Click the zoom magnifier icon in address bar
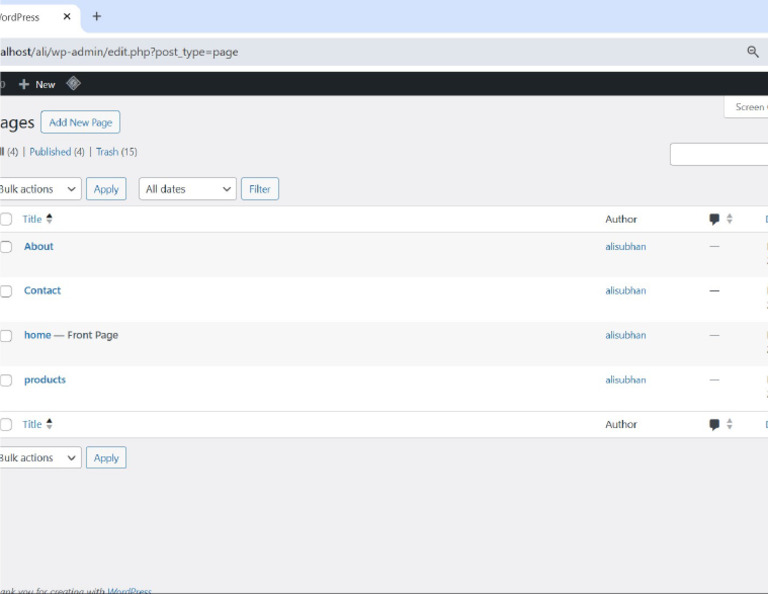This screenshot has height=594, width=768. point(753,52)
